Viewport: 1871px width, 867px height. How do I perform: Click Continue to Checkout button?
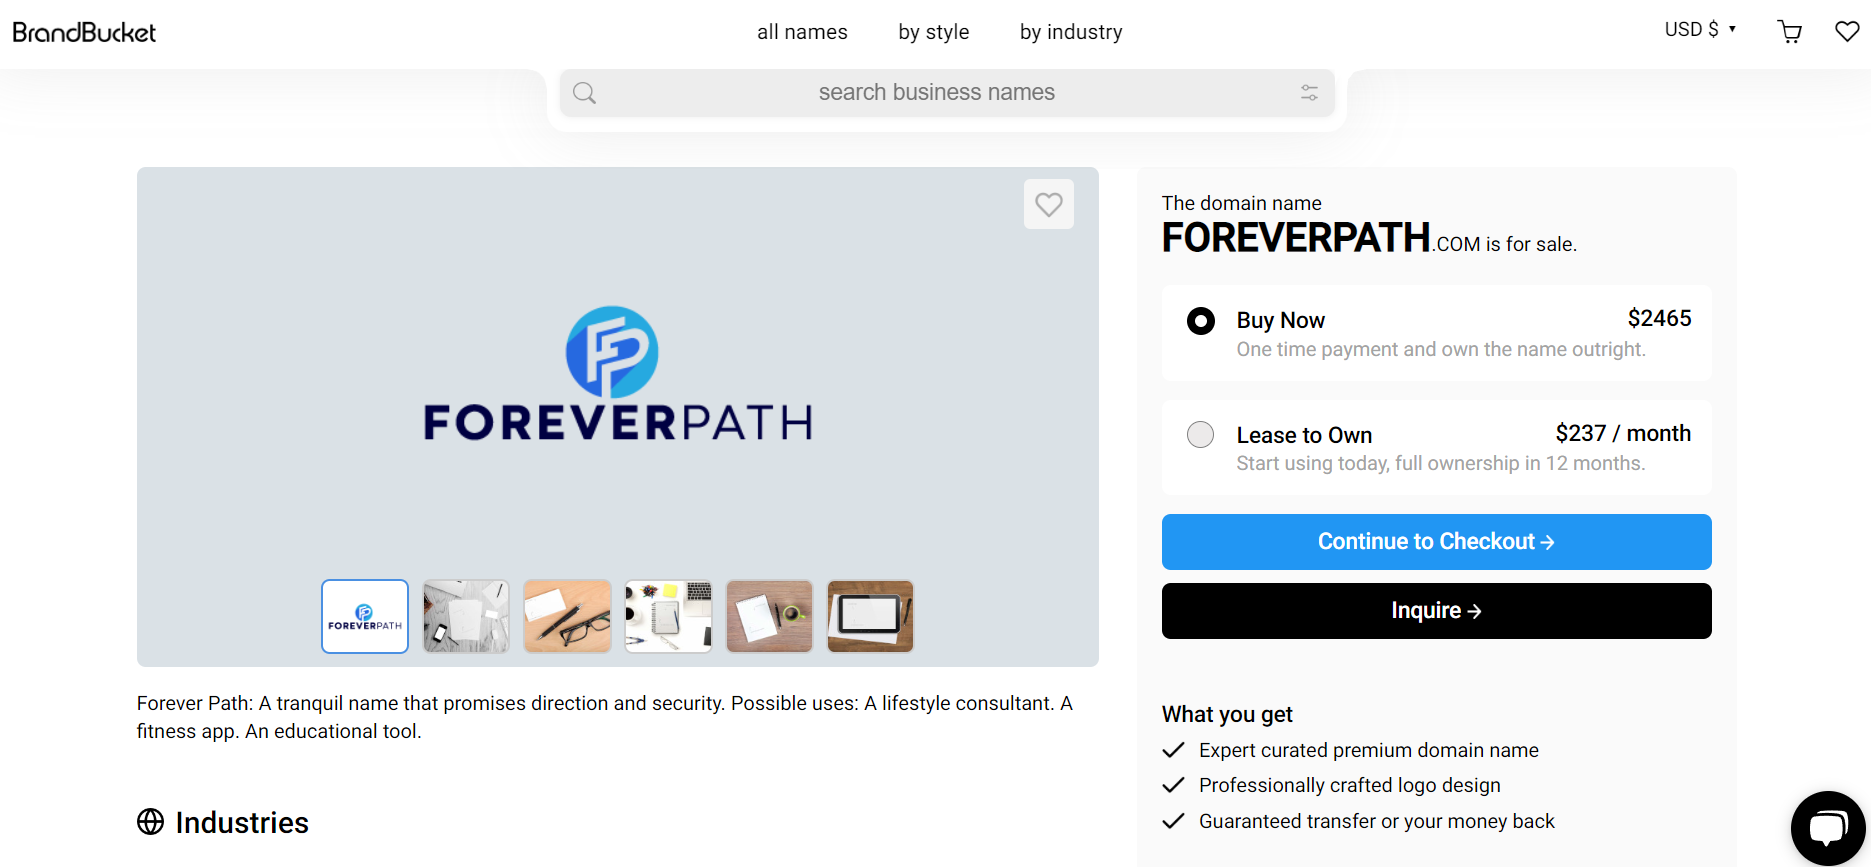point(1436,542)
